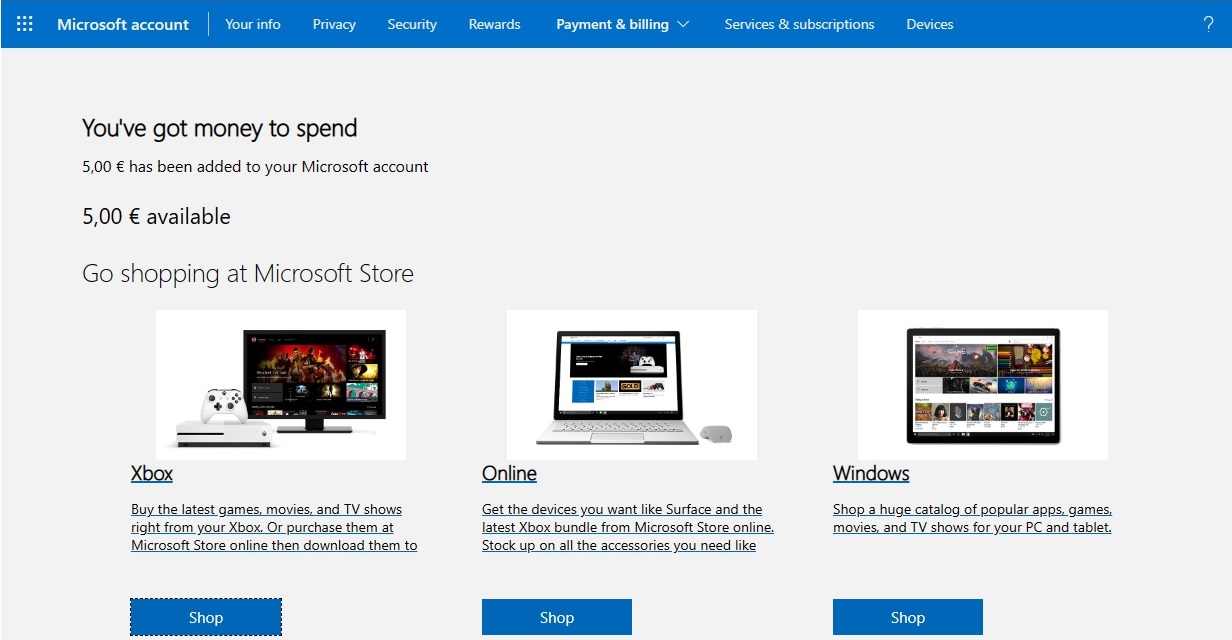Select 'Go shopping at Microsoft Store' heading

[x=248, y=273]
